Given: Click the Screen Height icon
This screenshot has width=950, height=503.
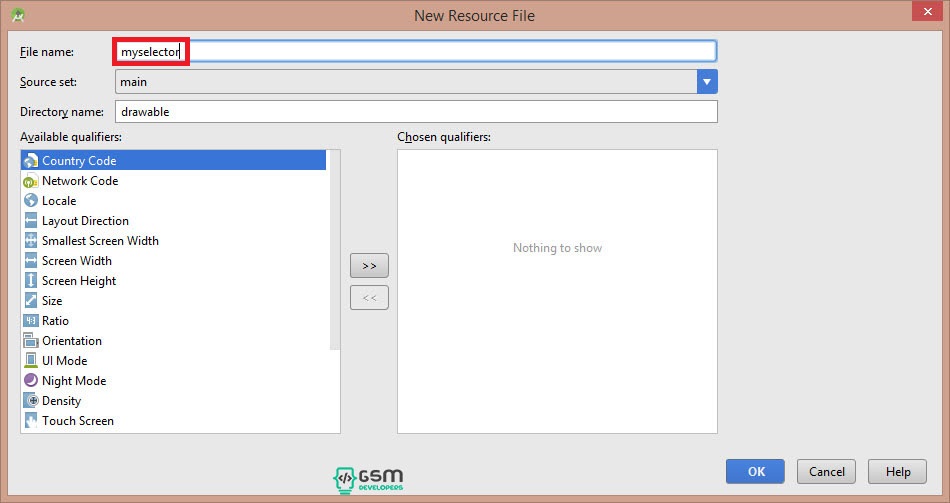Looking at the screenshot, I should coord(30,281).
